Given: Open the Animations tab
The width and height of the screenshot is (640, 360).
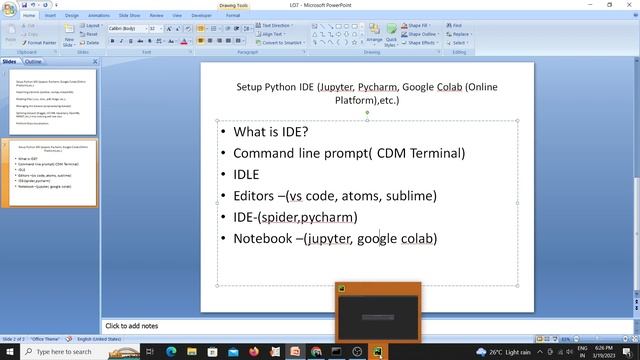Looking at the screenshot, I should pyautogui.click(x=99, y=16).
